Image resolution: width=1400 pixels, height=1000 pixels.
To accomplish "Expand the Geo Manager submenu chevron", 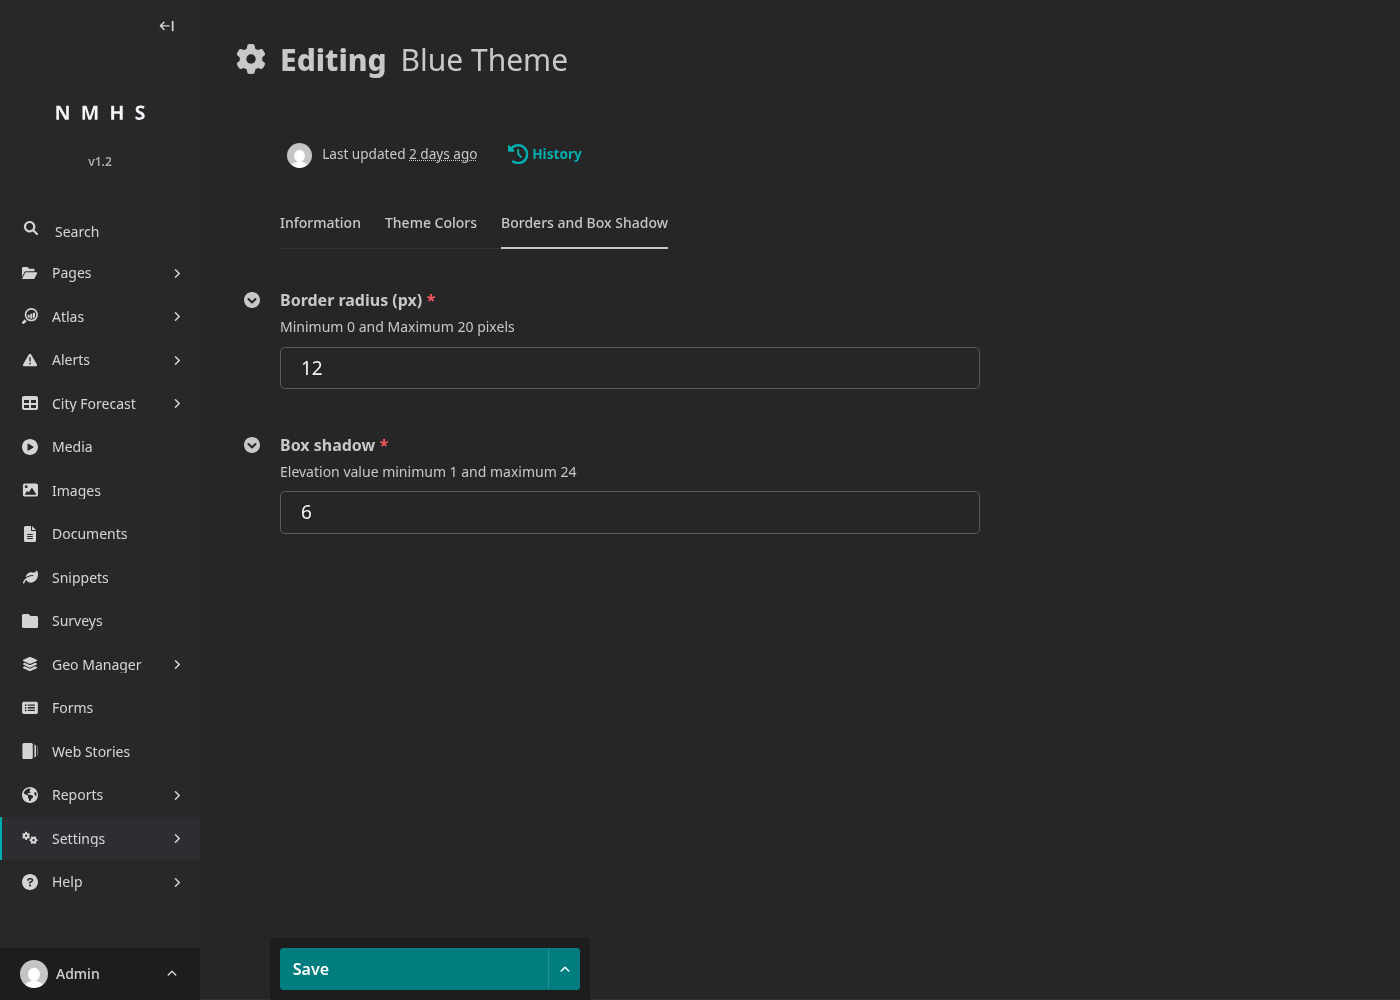I will [177, 664].
